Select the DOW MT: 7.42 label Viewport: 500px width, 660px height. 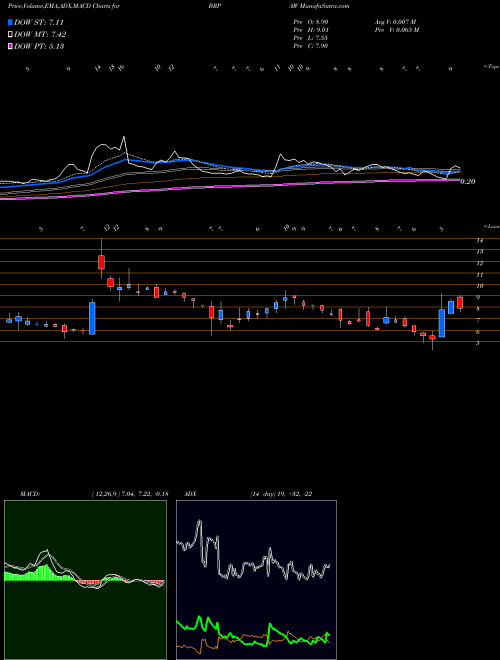pos(40,35)
